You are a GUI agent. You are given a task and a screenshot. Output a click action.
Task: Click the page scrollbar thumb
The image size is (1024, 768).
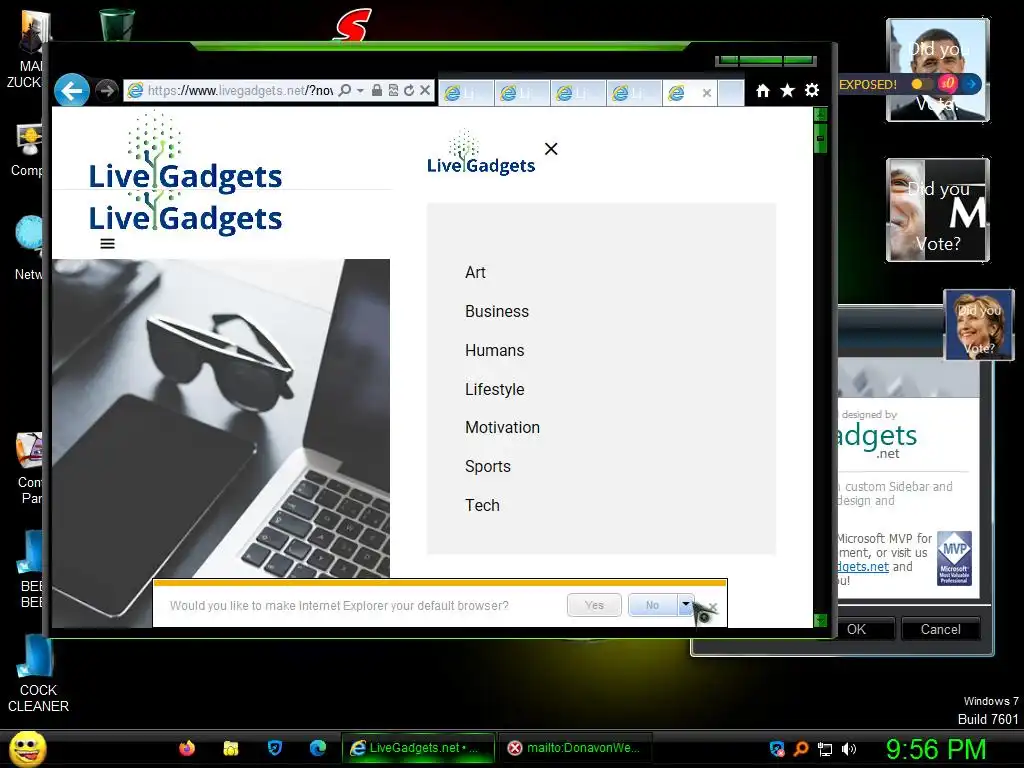[820, 138]
